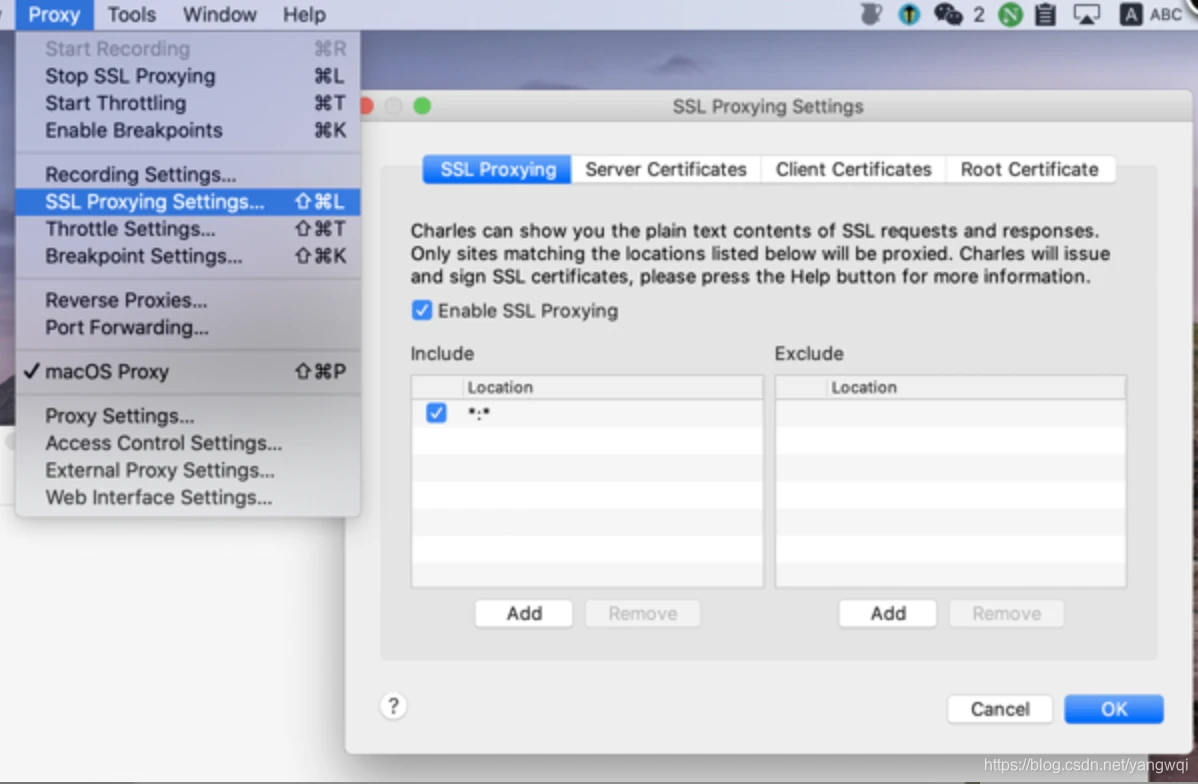Toggle the Enable SSL Proxying checkbox
The width and height of the screenshot is (1198, 784).
(421, 310)
